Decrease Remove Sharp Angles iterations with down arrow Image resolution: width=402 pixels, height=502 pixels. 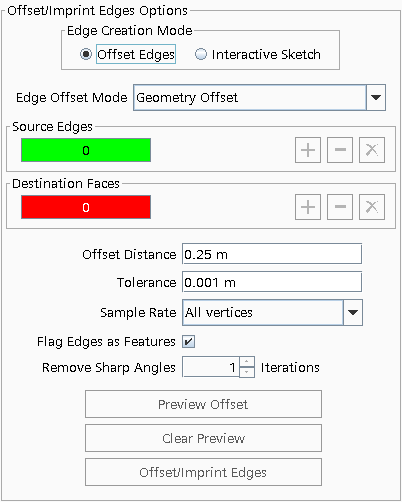pos(247,372)
